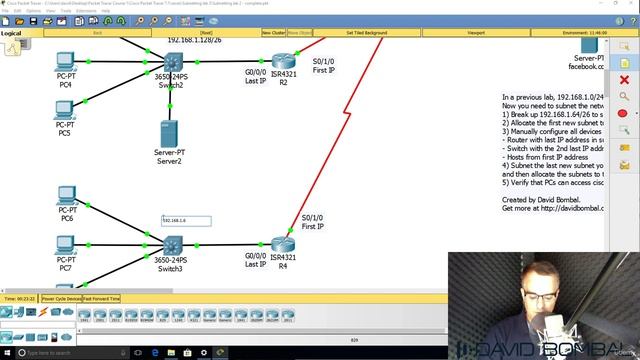Choose the Add Simple PDU envelope tool
The image size is (640, 360).
[x=624, y=148]
